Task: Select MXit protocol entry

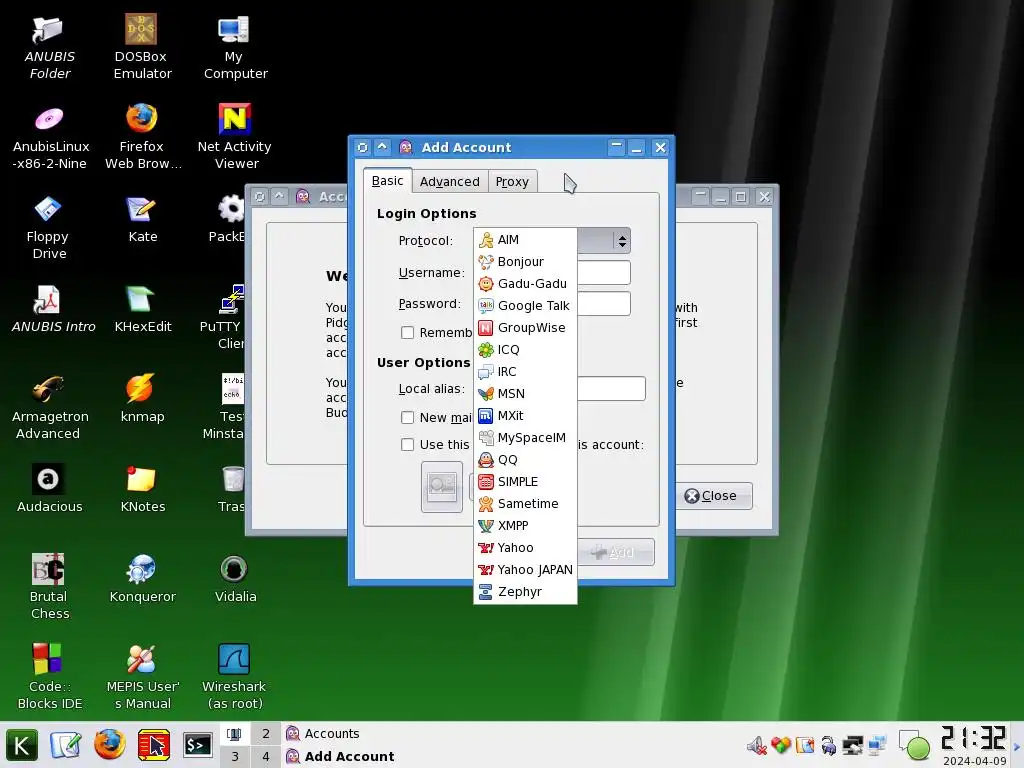Action: tap(525, 415)
